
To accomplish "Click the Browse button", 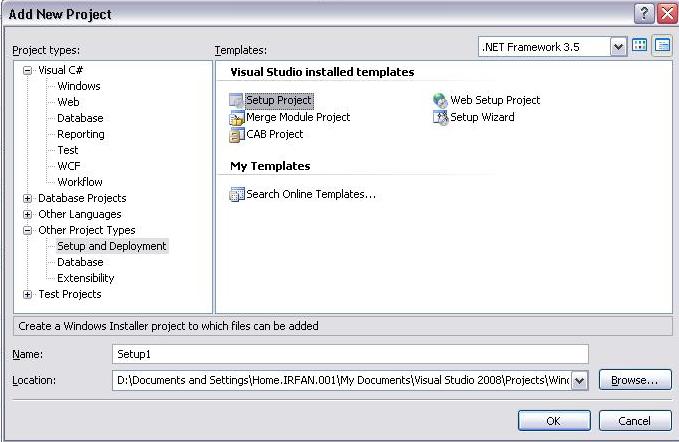I will (635, 380).
